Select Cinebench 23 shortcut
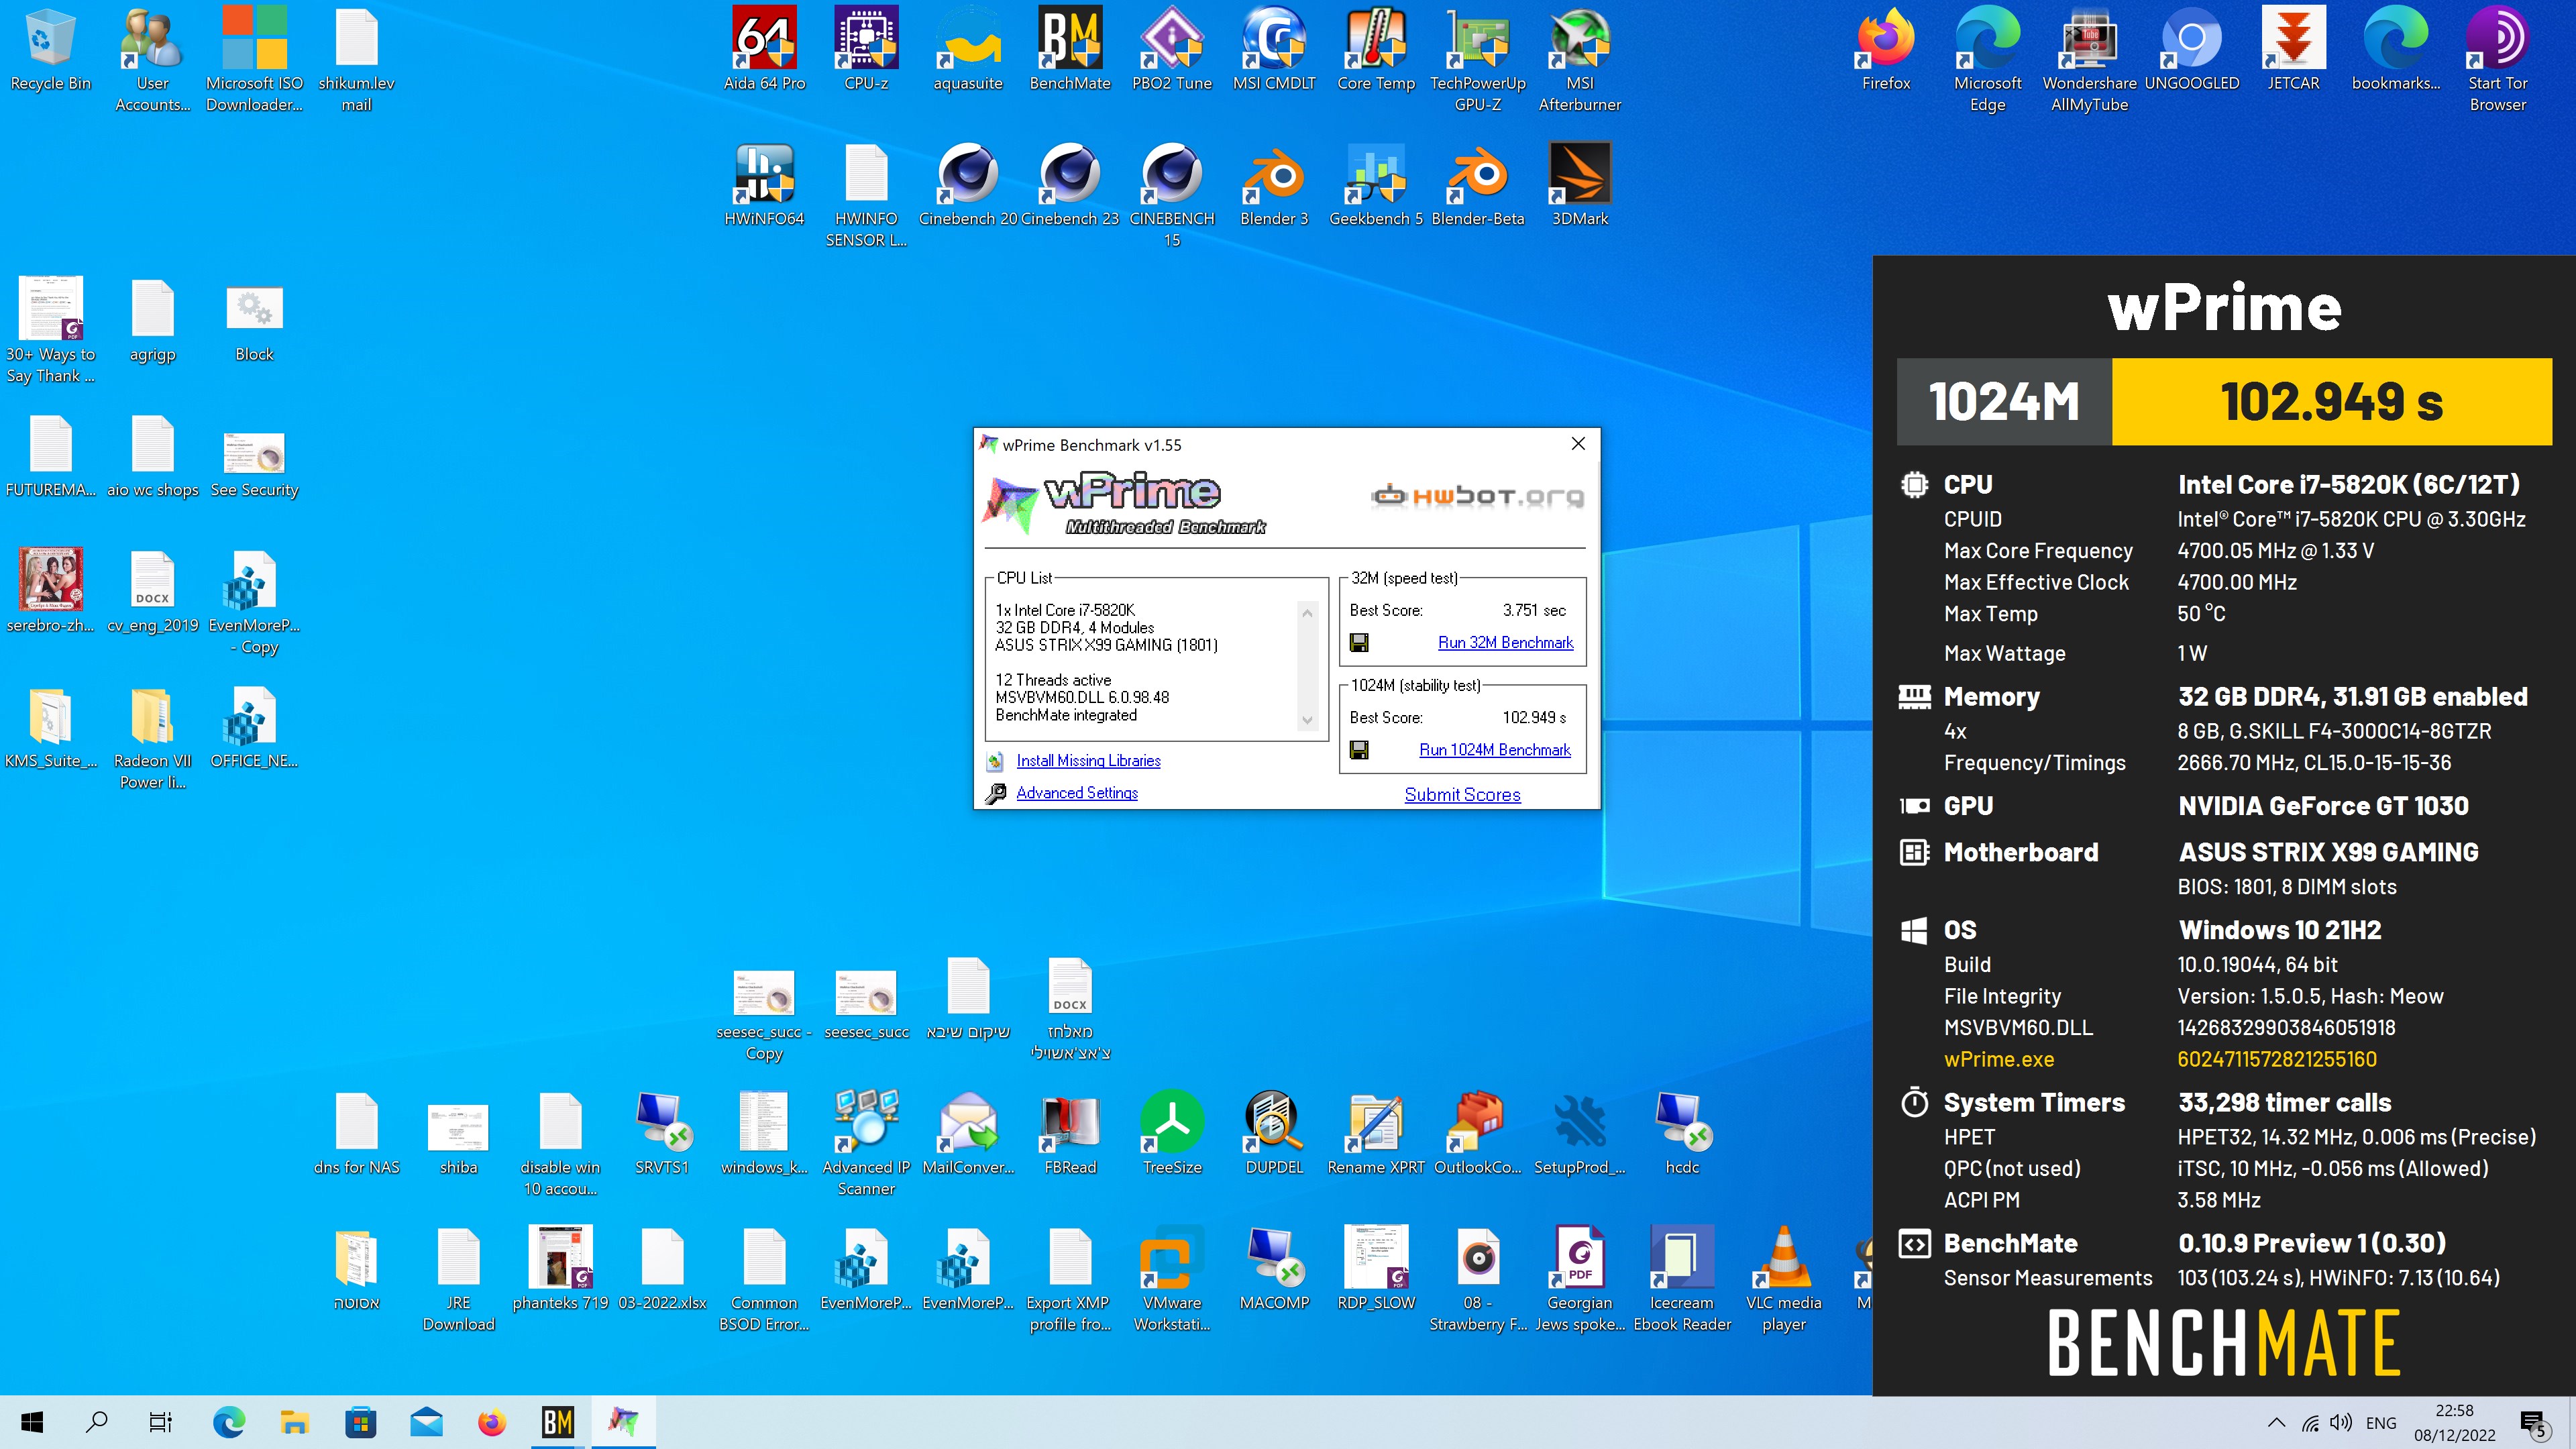The width and height of the screenshot is (2576, 1449). (x=1070, y=185)
